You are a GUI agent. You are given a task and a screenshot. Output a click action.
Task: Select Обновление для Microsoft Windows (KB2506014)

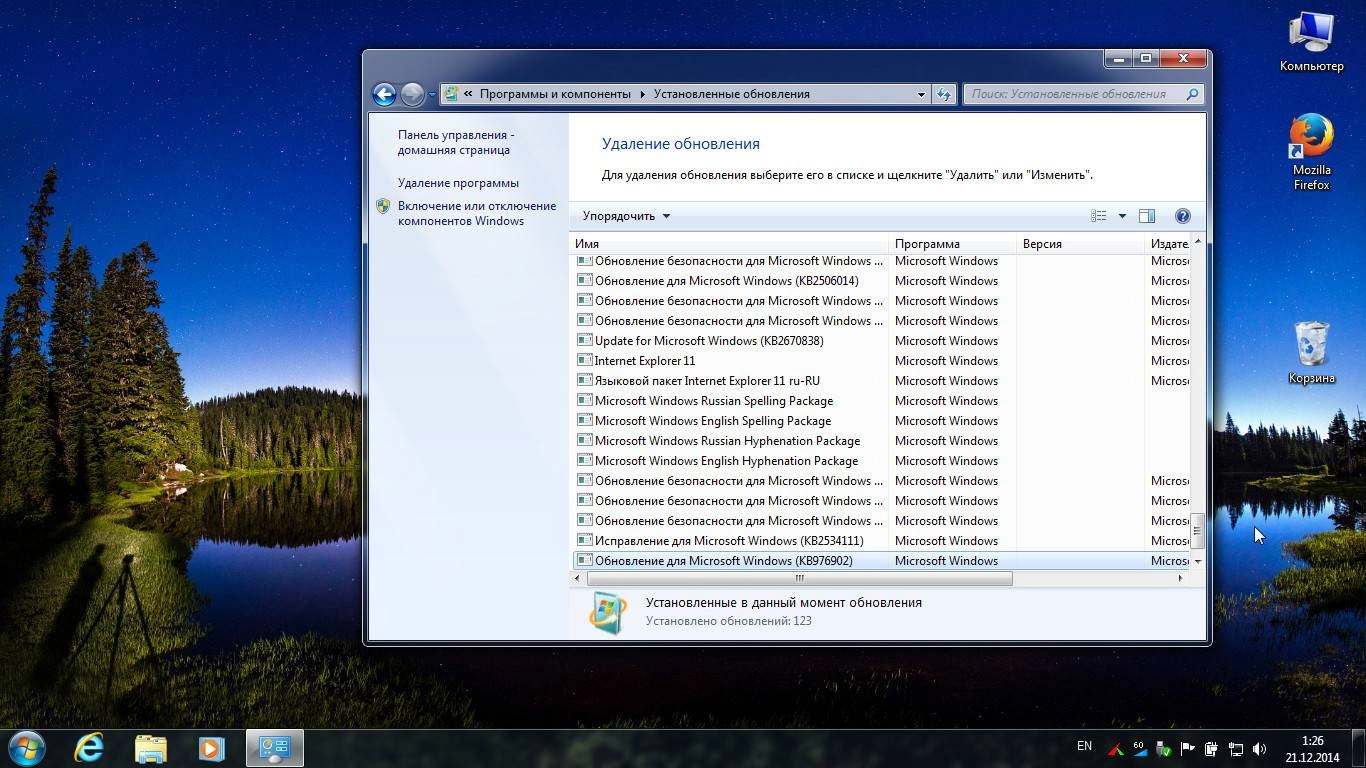click(x=727, y=281)
